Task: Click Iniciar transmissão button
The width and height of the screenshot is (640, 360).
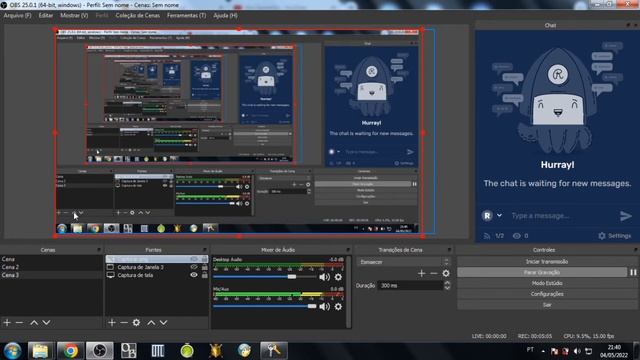Action: (547, 262)
